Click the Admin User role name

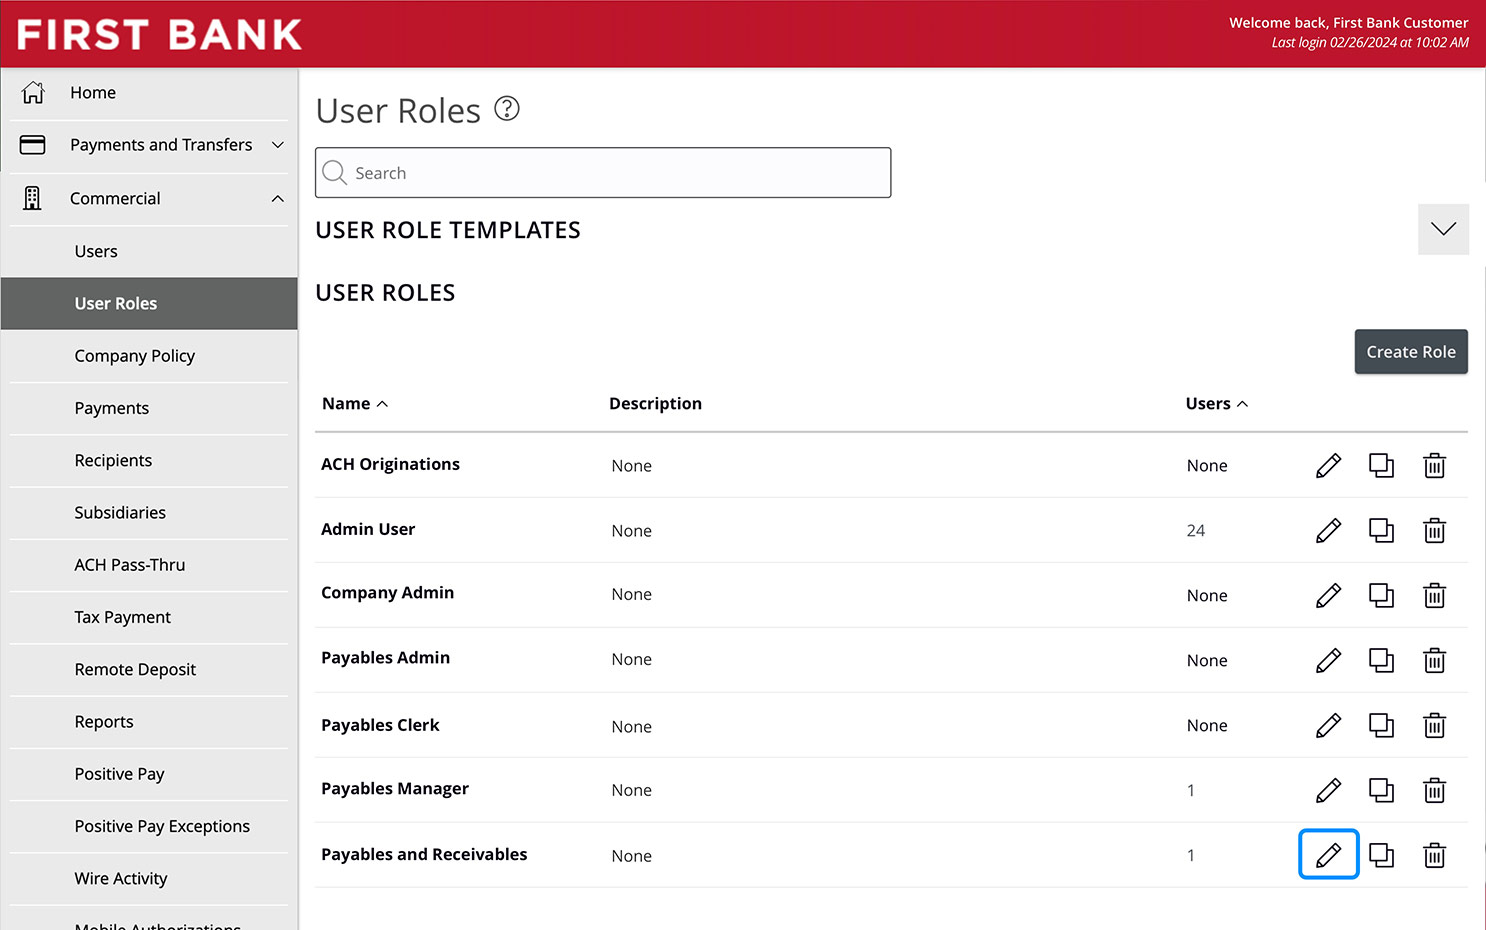(368, 529)
